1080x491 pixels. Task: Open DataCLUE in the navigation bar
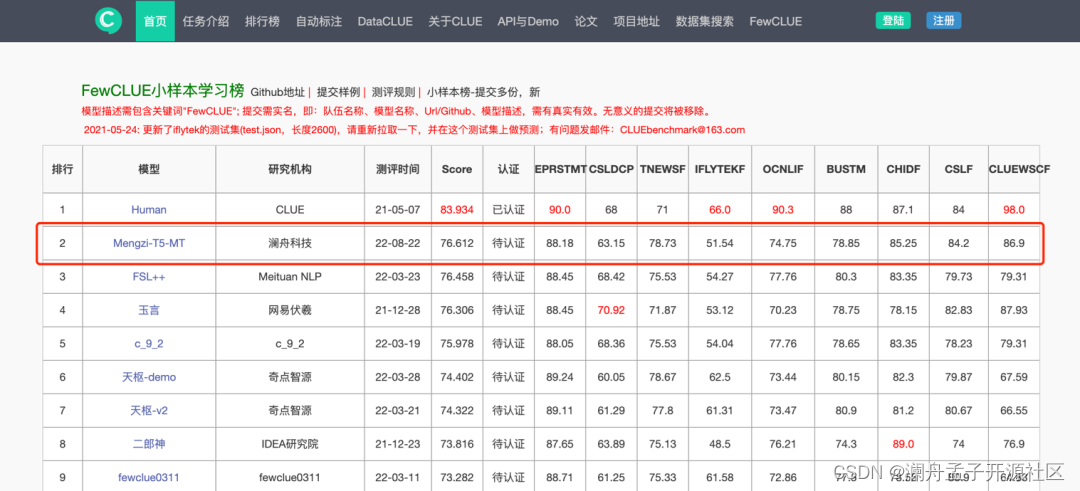coord(385,21)
